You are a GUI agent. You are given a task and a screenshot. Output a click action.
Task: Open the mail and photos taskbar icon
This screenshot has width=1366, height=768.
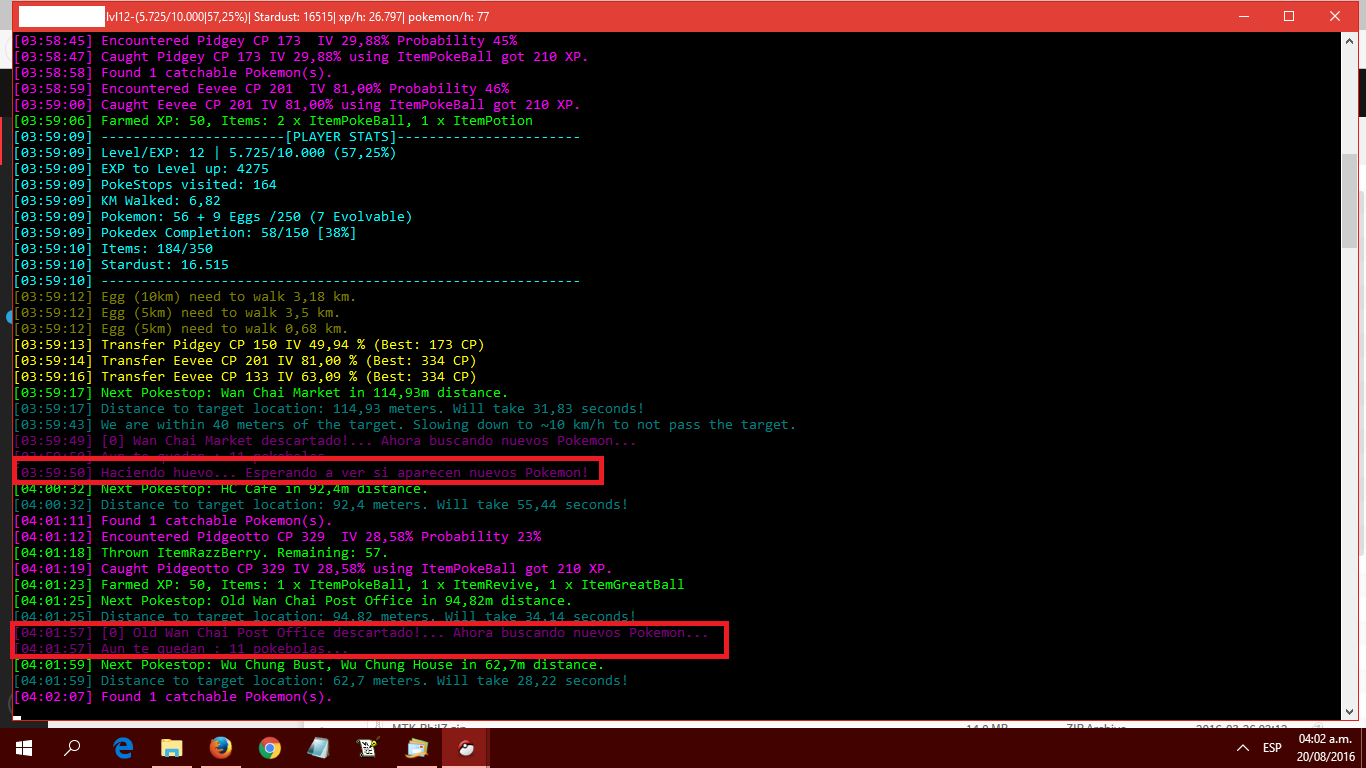(416, 747)
